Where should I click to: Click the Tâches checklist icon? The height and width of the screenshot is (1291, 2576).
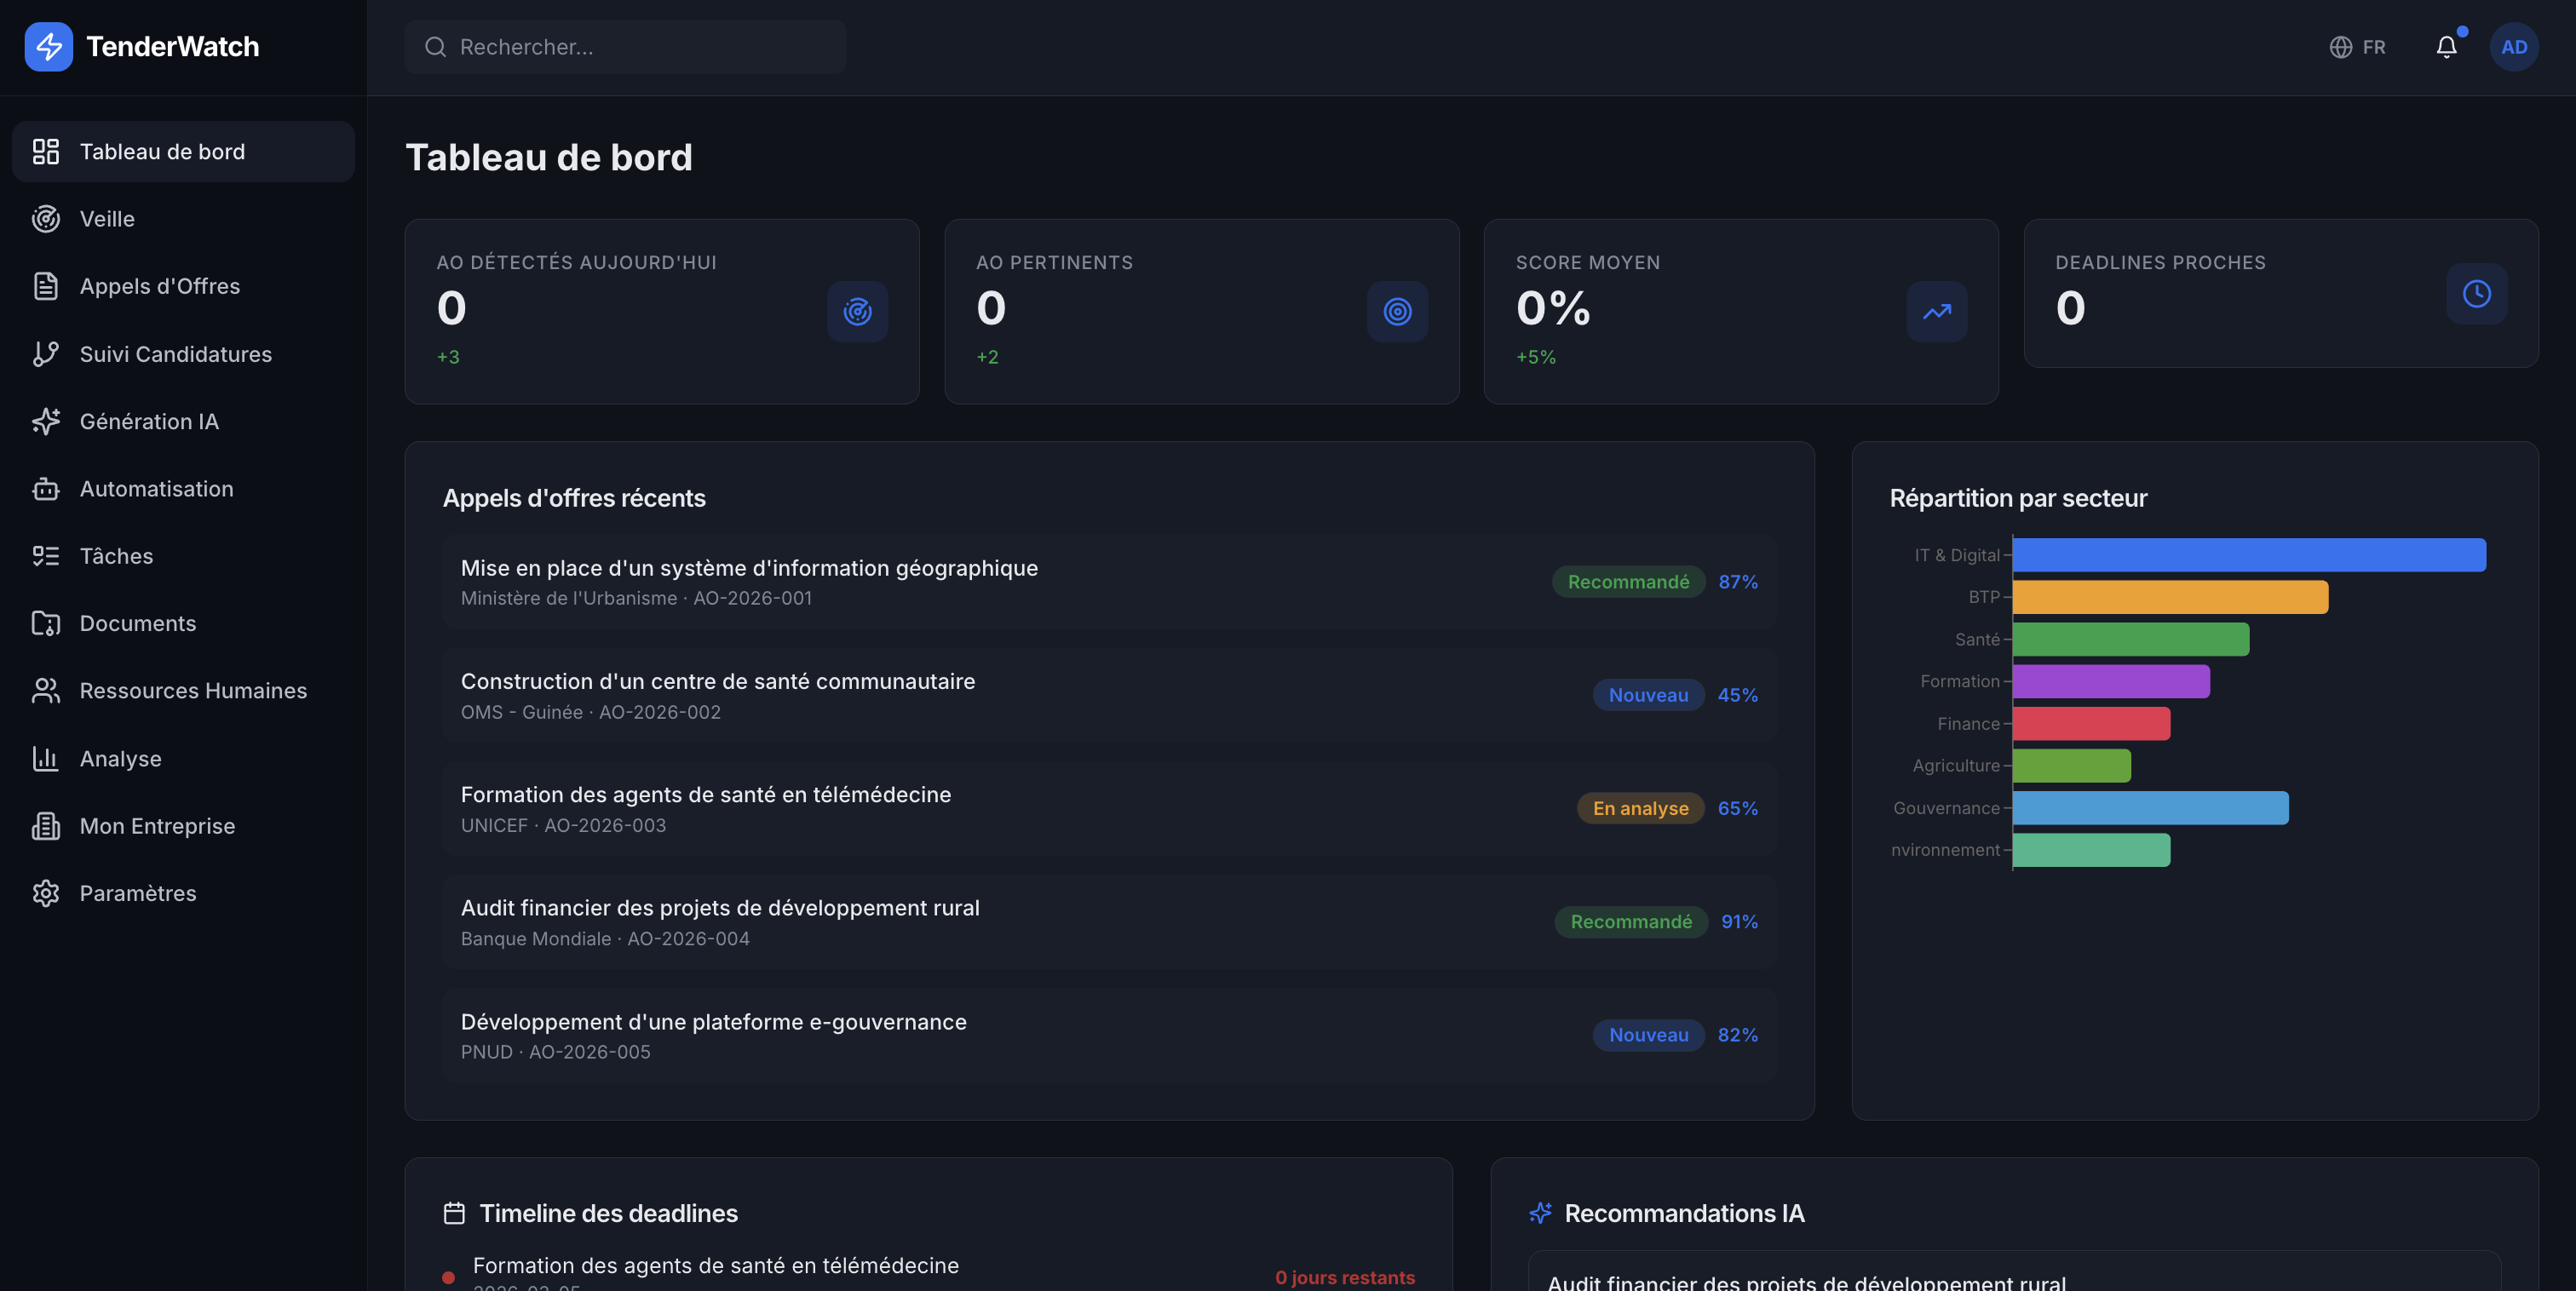click(x=46, y=556)
